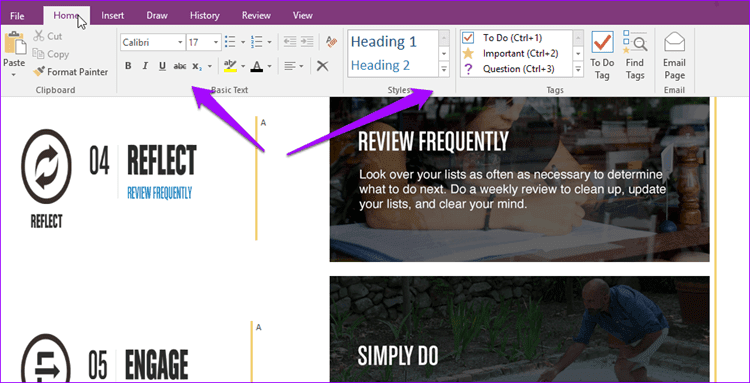Switch to the View tab
This screenshot has width=750, height=383.
(x=302, y=16)
